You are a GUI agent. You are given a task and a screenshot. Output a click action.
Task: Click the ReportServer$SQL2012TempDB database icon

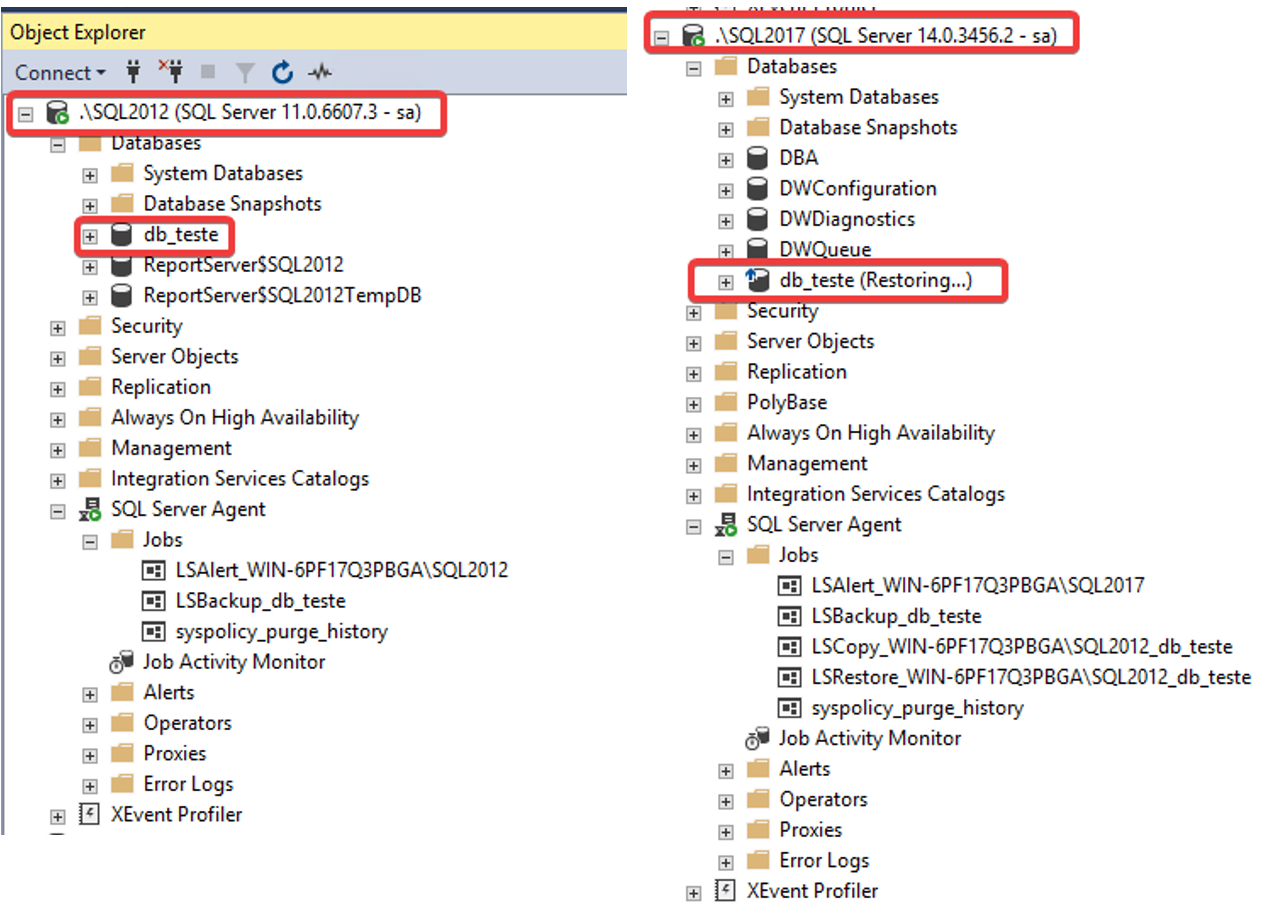click(x=121, y=296)
